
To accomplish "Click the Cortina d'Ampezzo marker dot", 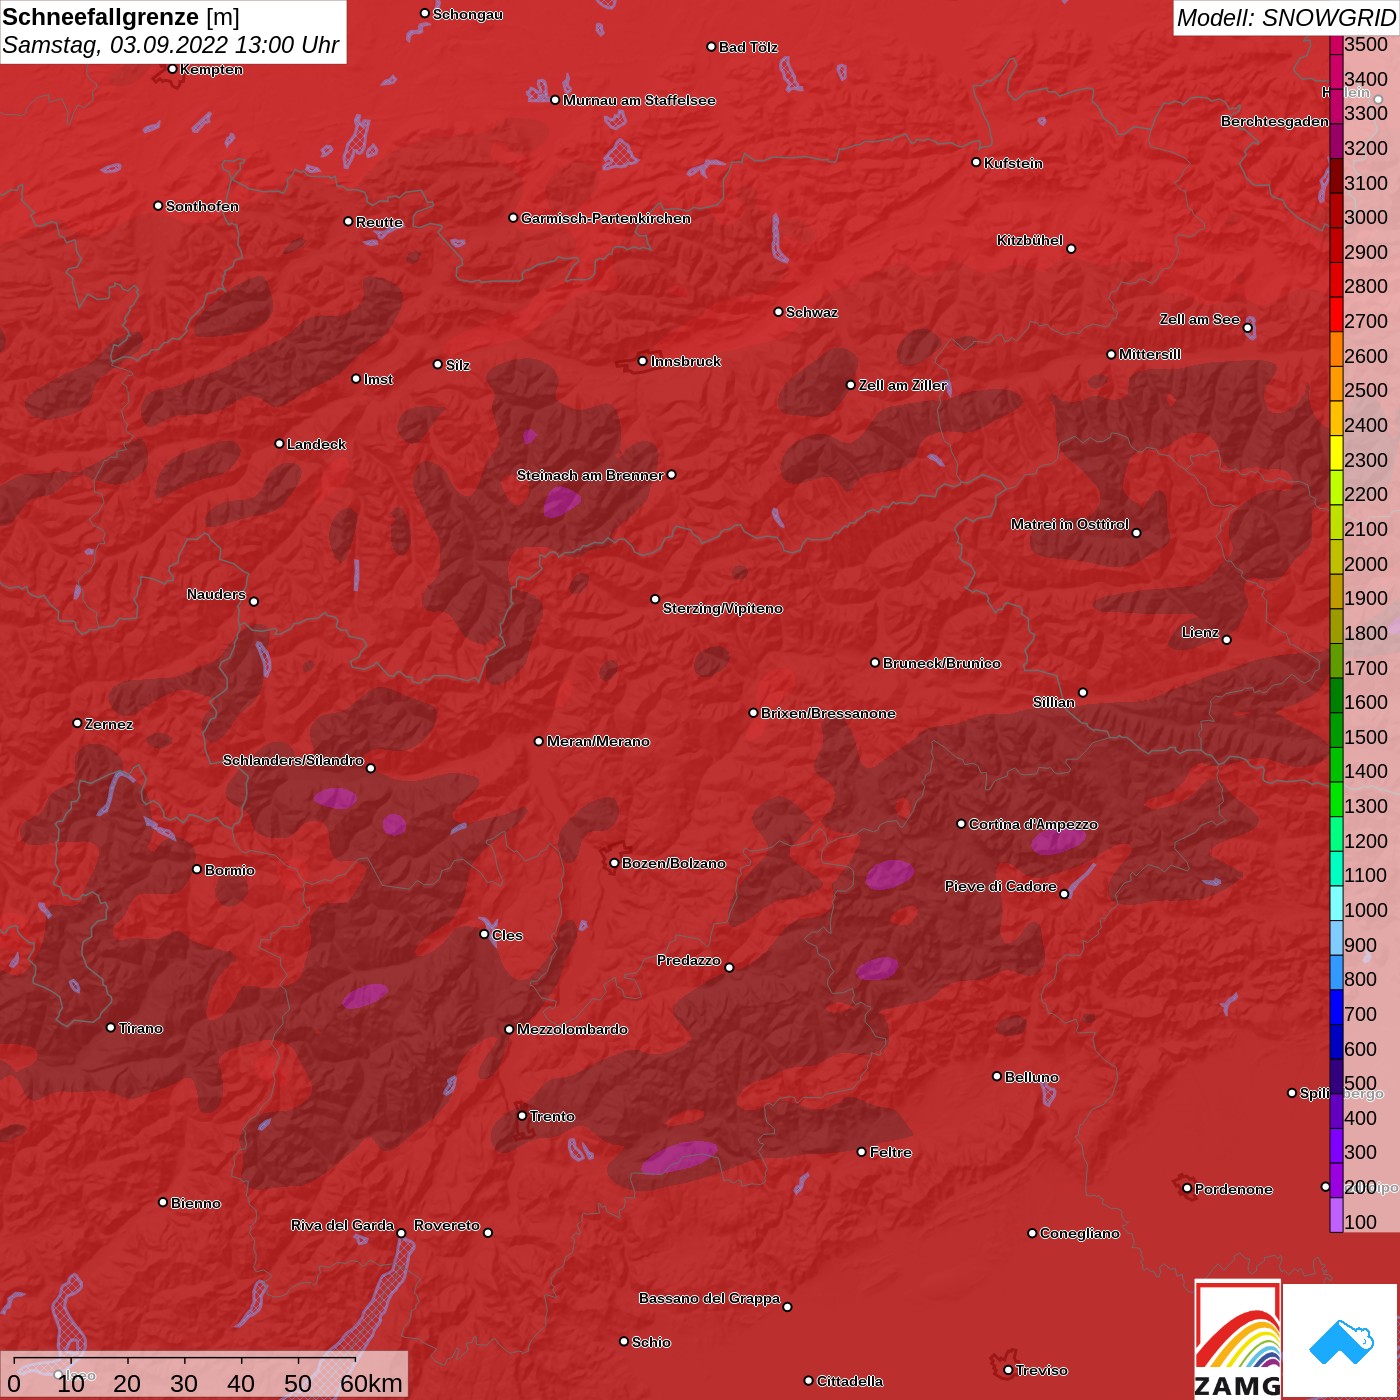I will tap(961, 824).
